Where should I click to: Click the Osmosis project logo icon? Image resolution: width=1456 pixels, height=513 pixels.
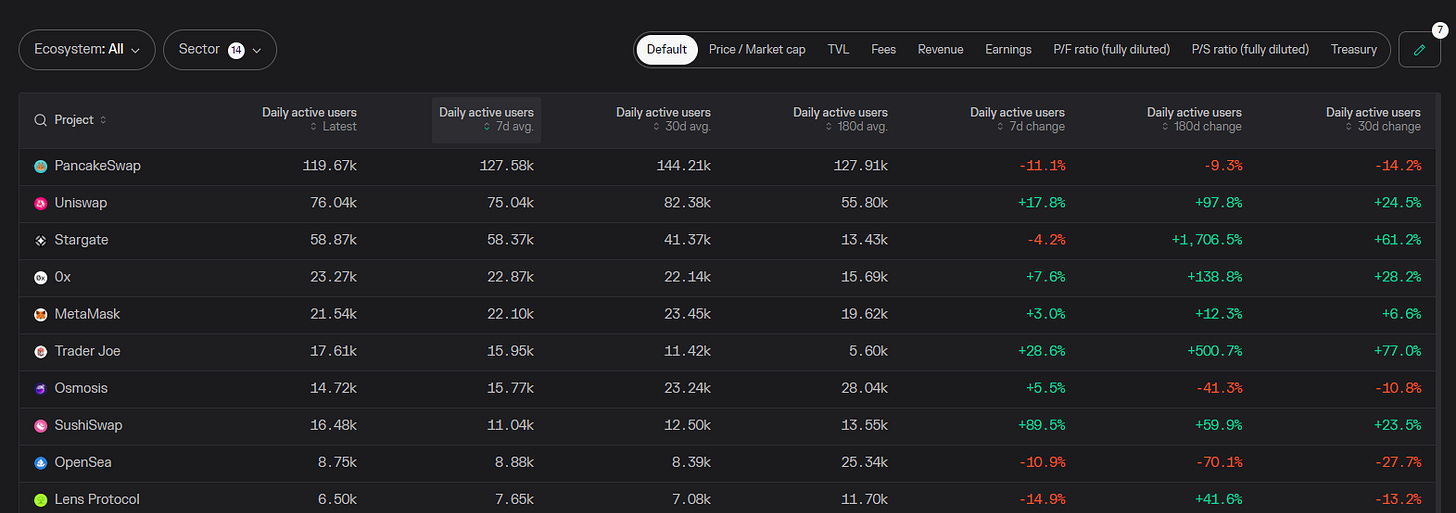41,388
